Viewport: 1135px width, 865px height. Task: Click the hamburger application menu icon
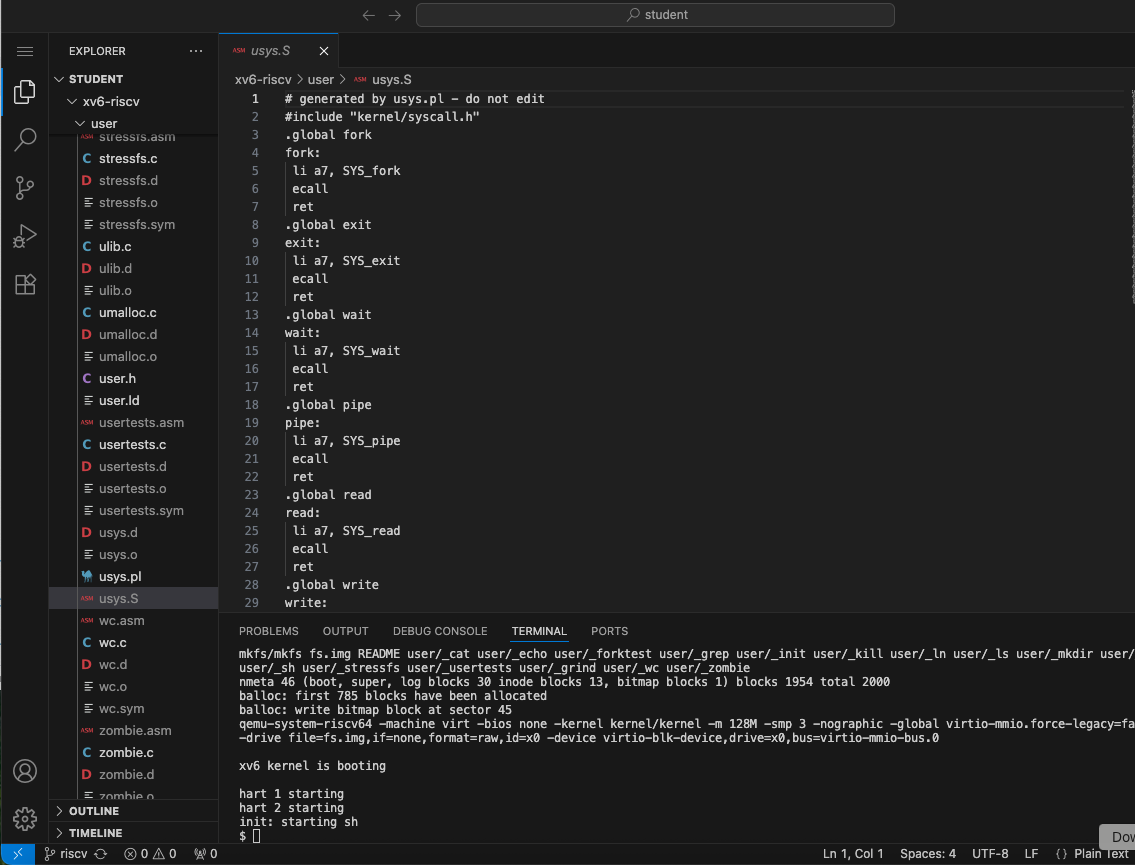point(25,51)
